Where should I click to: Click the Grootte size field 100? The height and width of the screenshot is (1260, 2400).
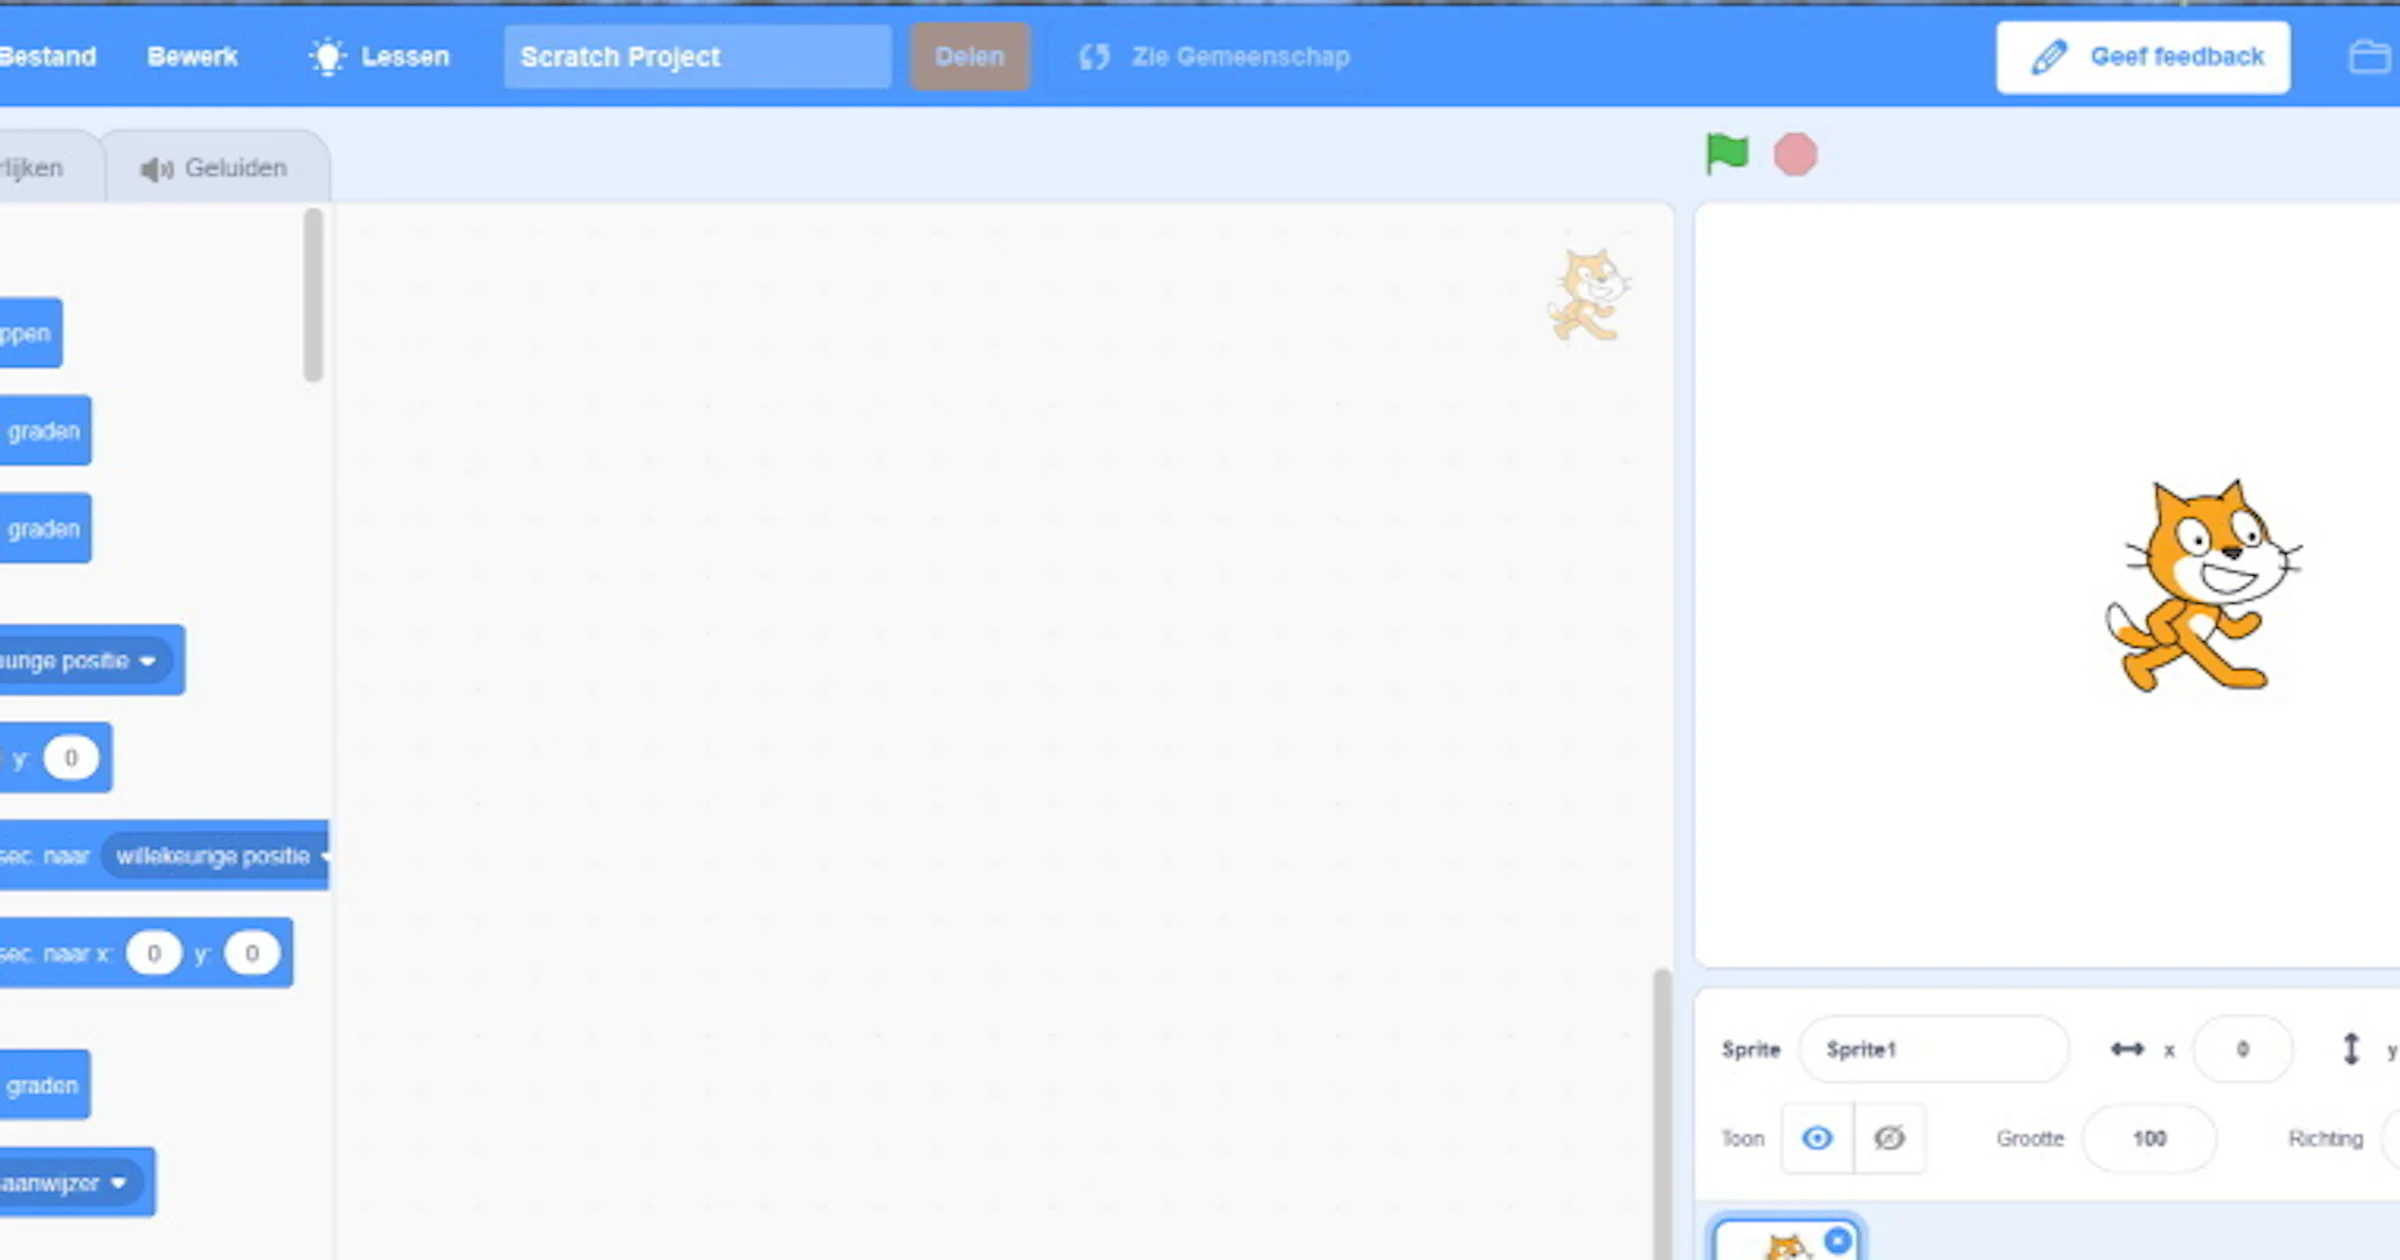[x=2149, y=1138]
